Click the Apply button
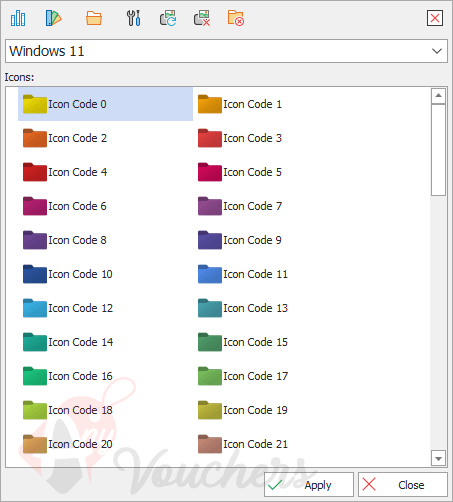This screenshot has height=502, width=453. click(309, 485)
